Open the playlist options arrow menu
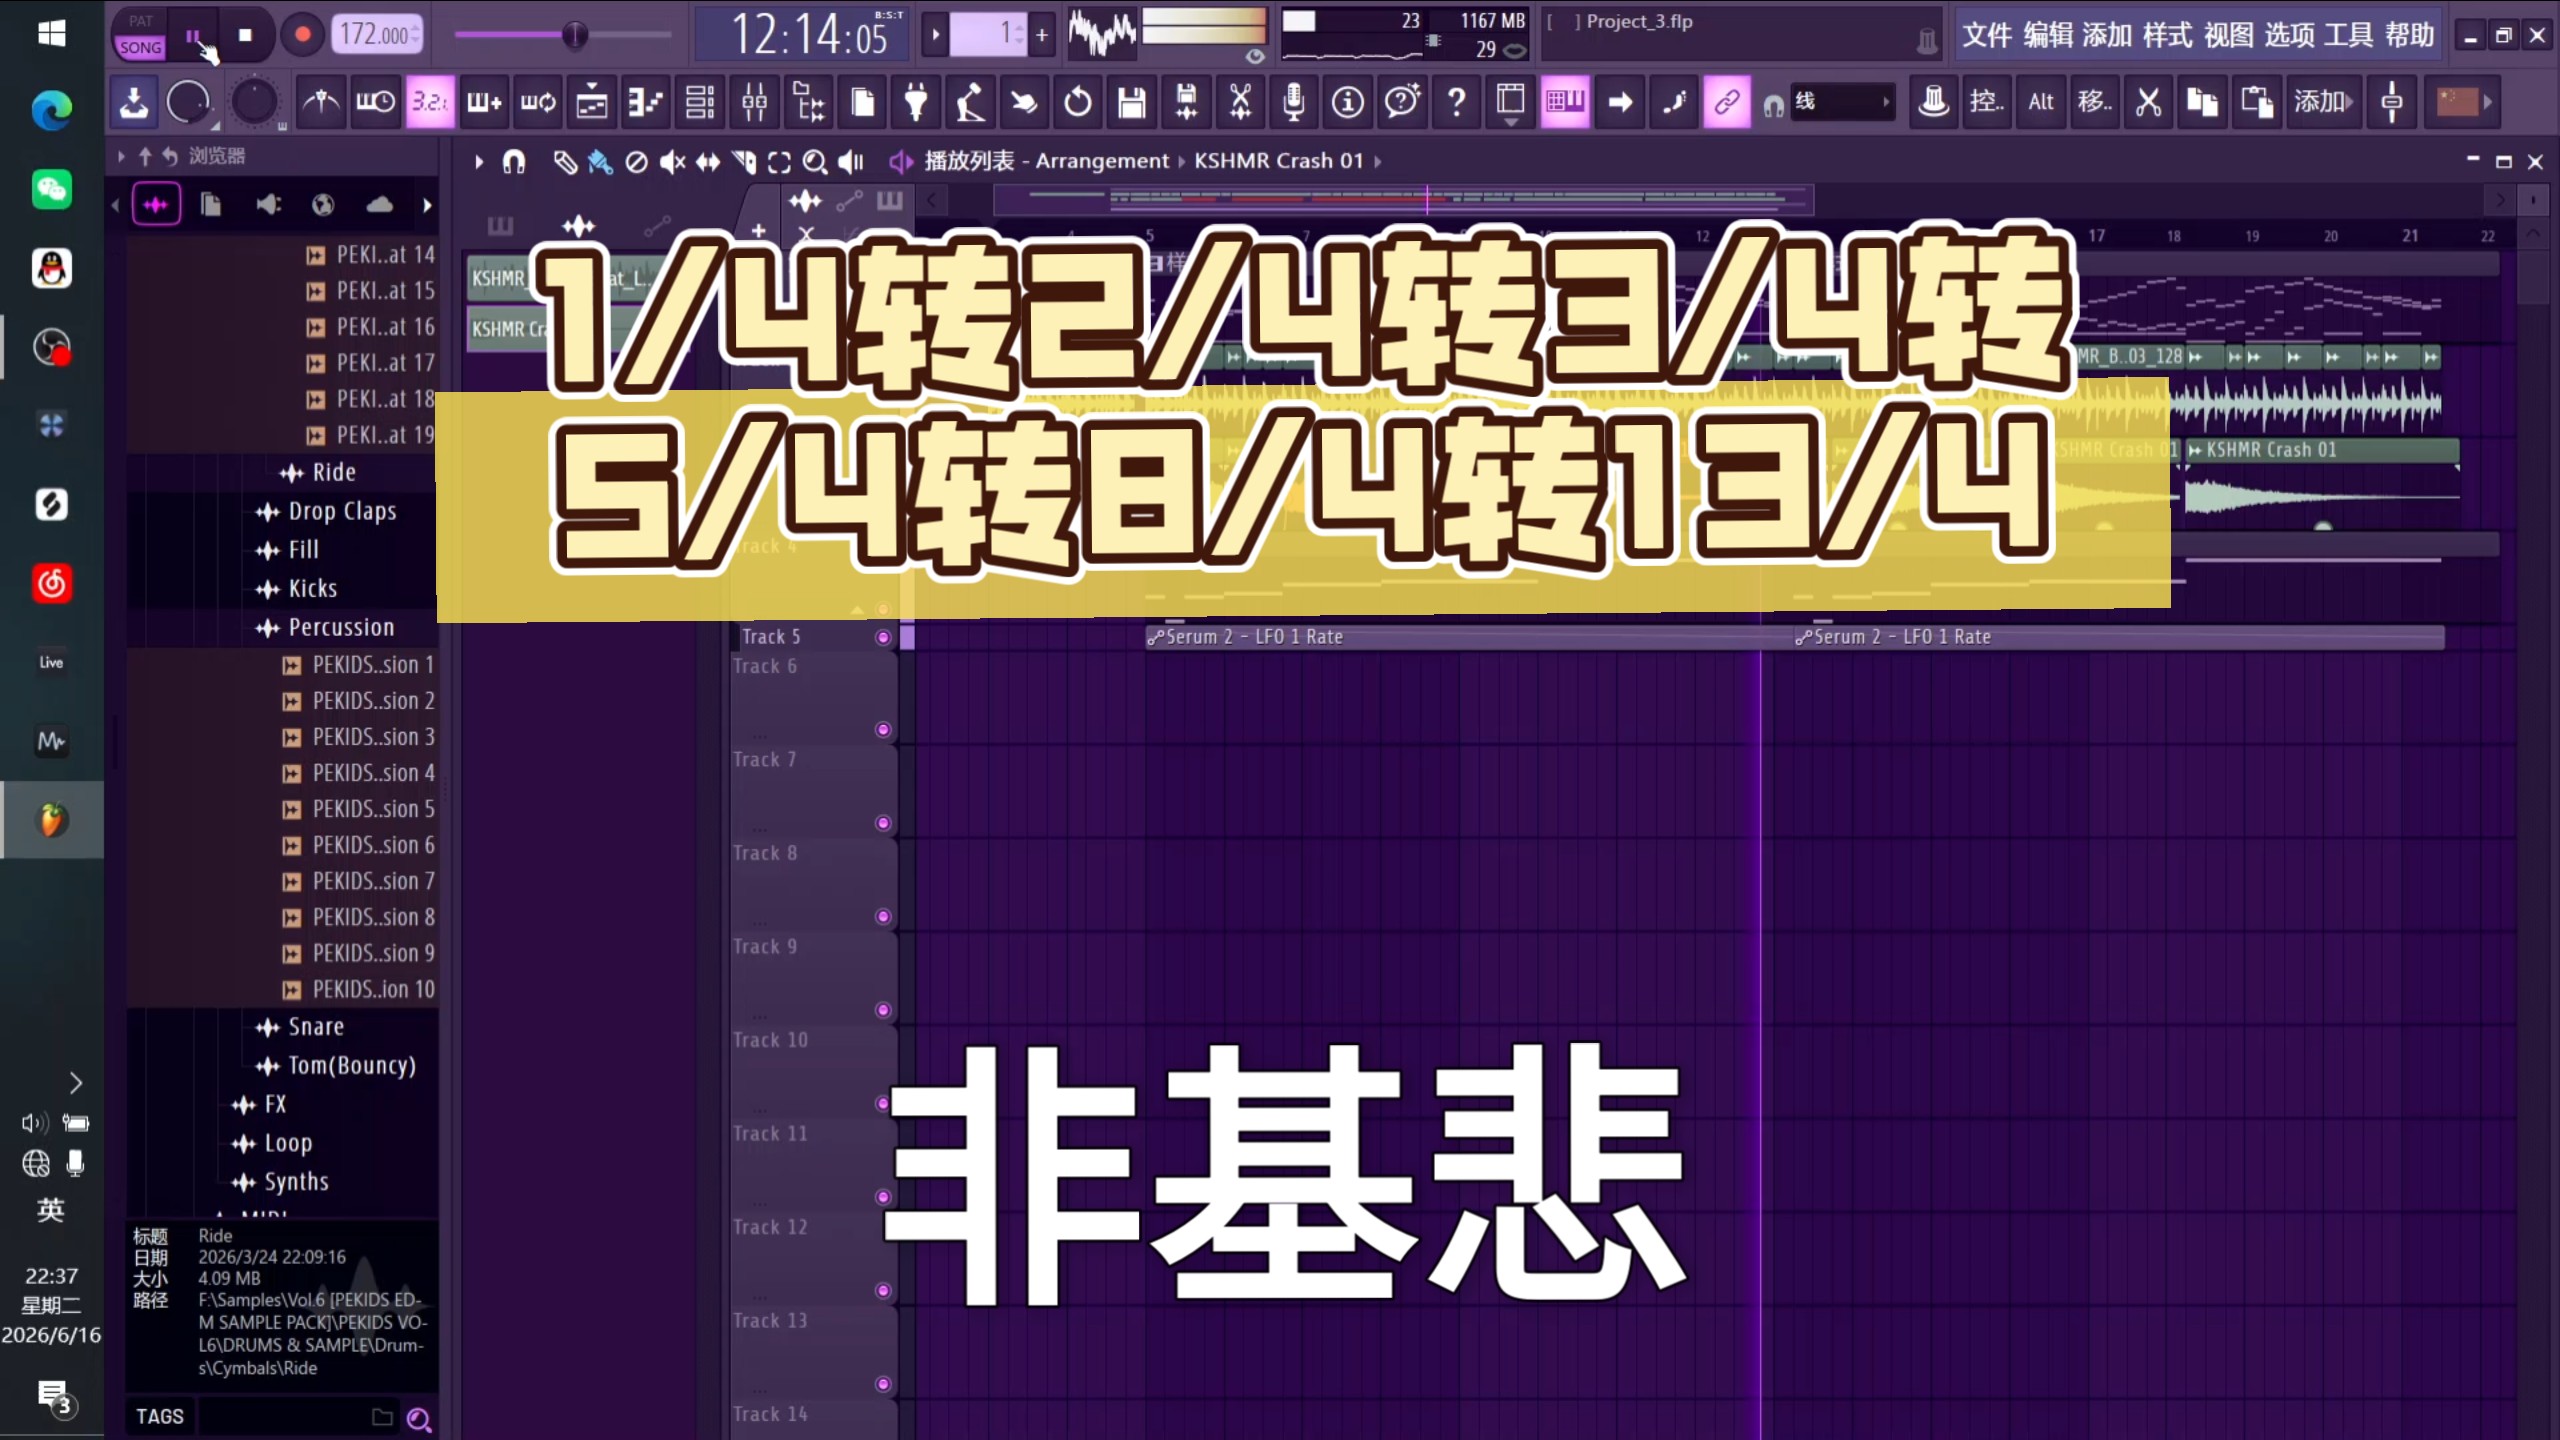Screen dimensions: 2560x1440 click(479, 161)
